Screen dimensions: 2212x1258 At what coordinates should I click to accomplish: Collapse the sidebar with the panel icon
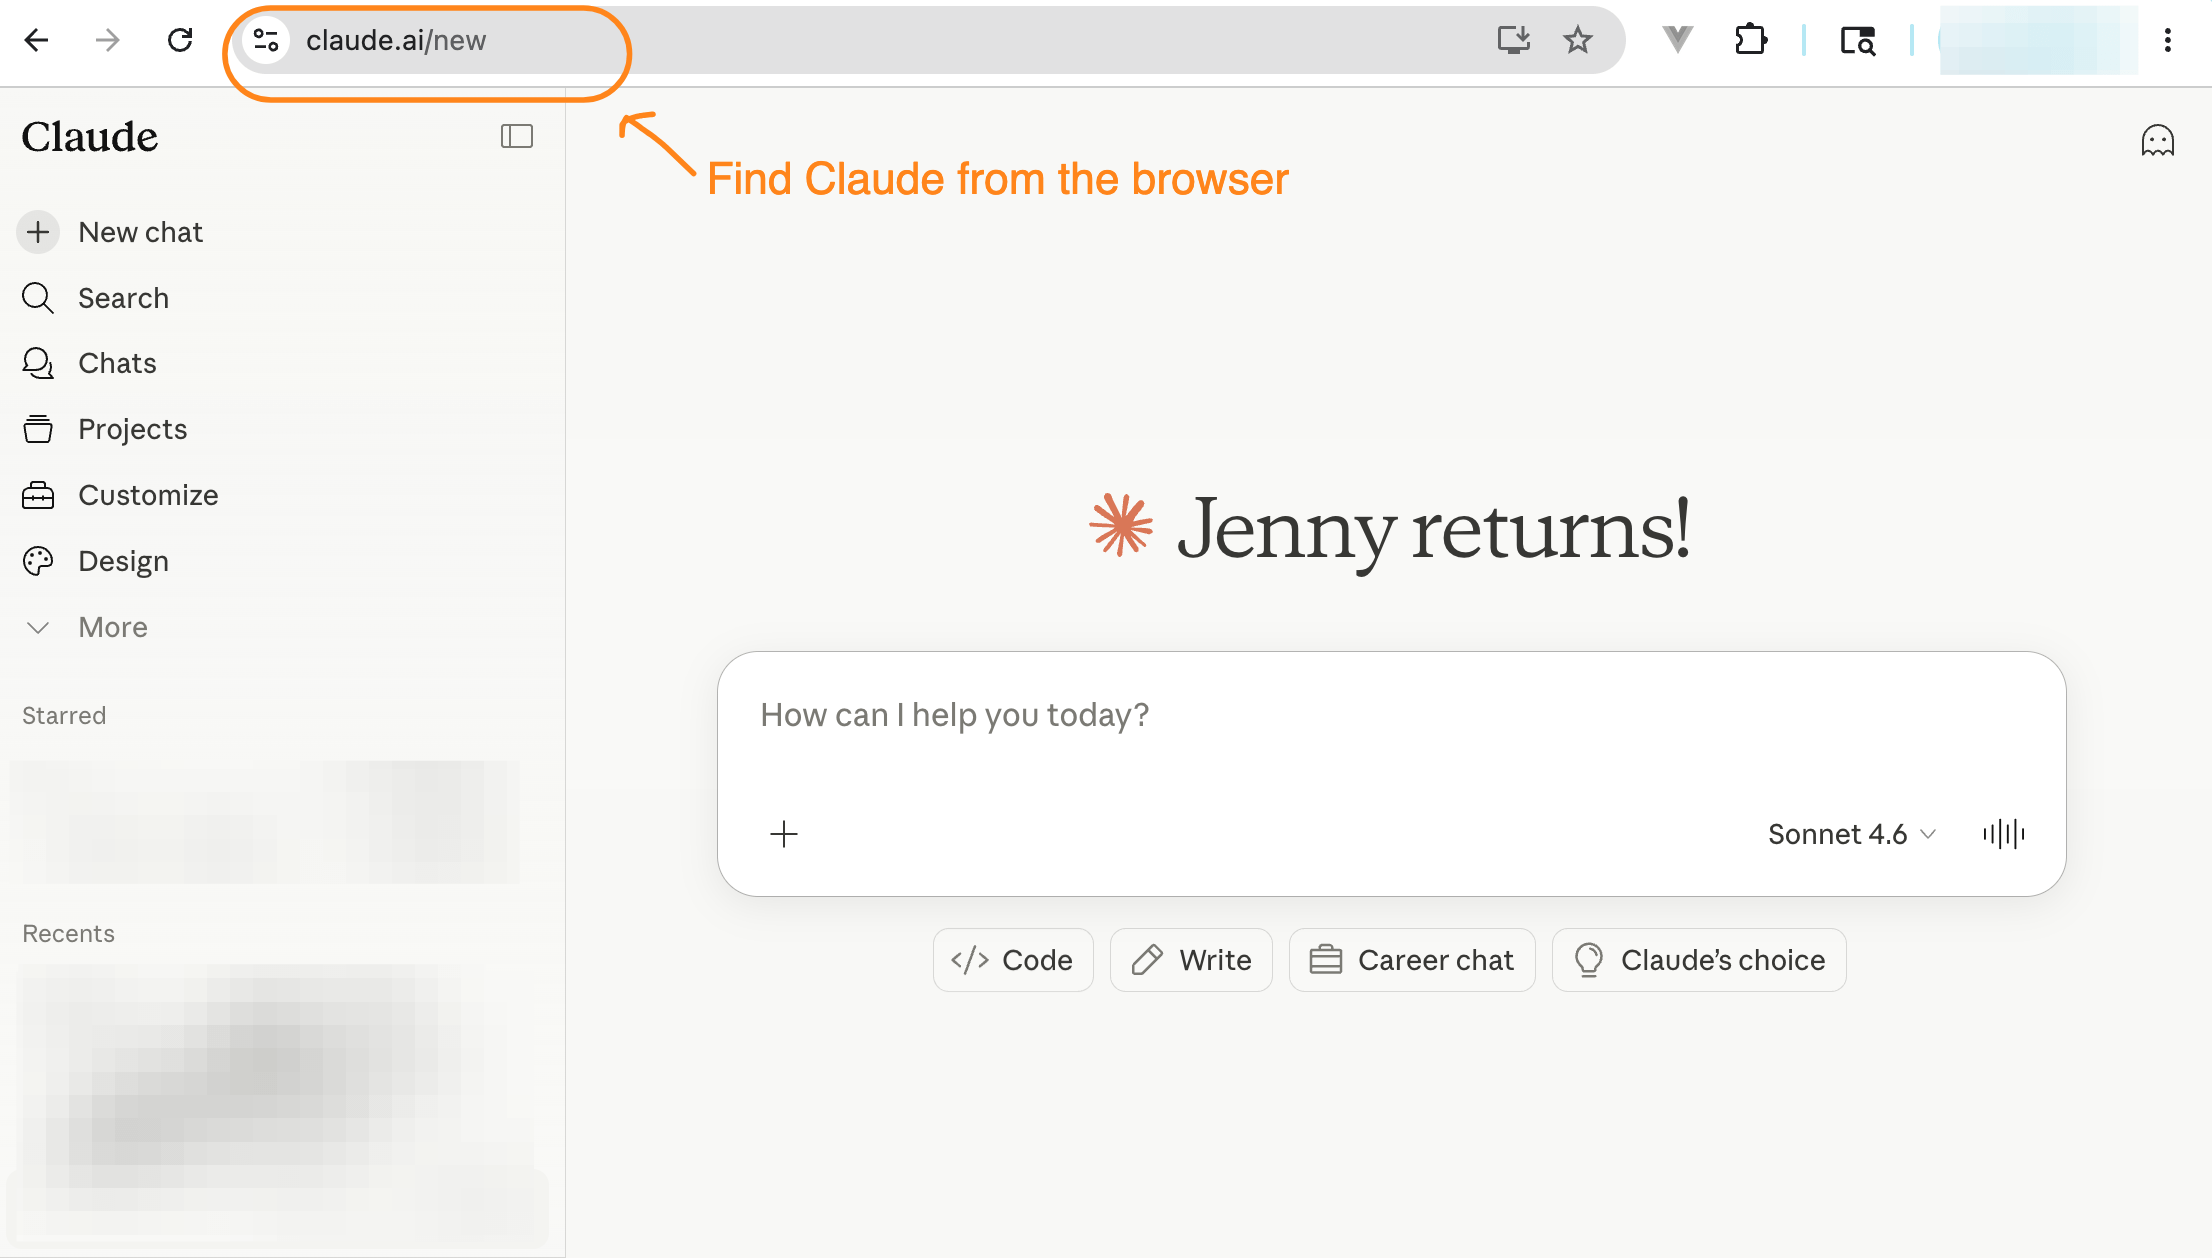517,137
